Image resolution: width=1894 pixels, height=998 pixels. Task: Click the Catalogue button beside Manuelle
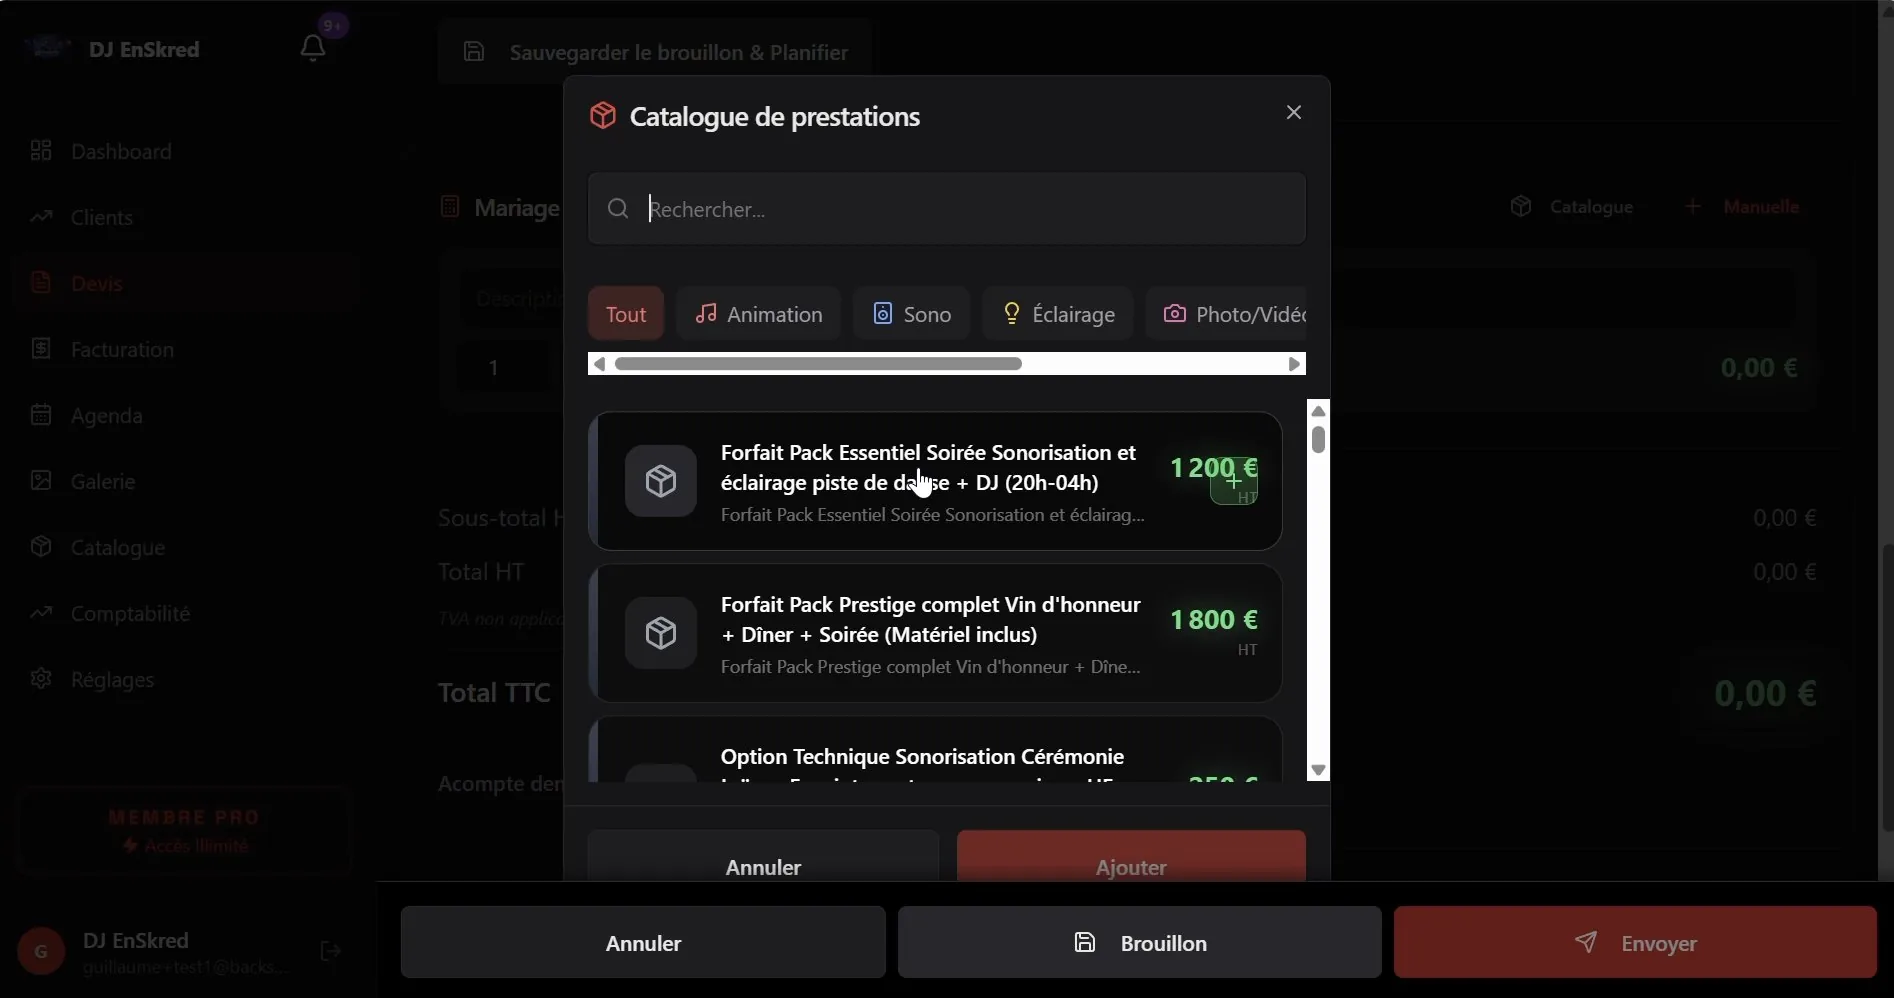tap(1572, 206)
